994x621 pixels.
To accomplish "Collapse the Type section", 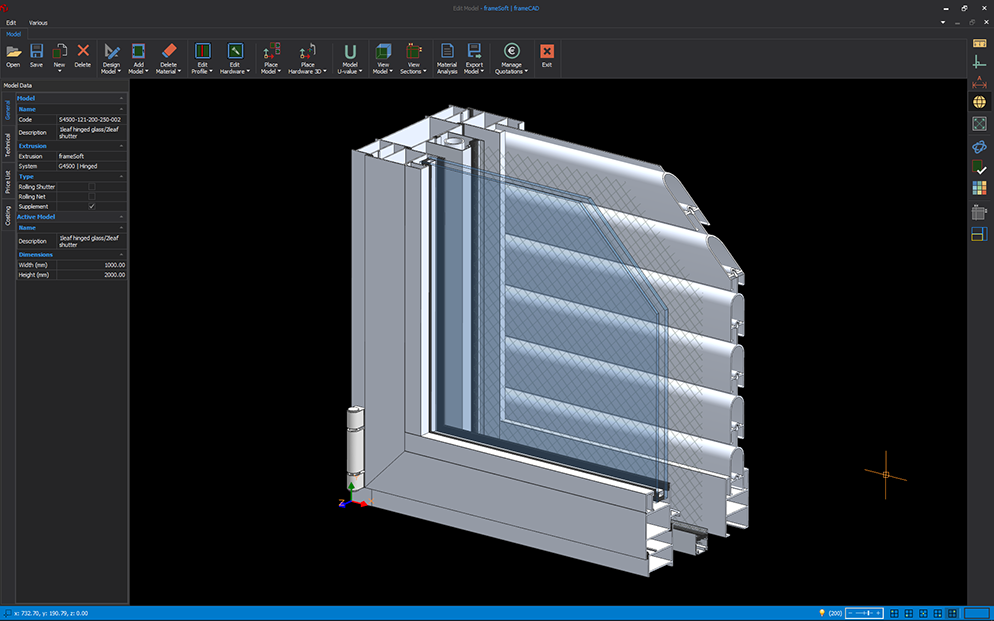I will point(121,177).
